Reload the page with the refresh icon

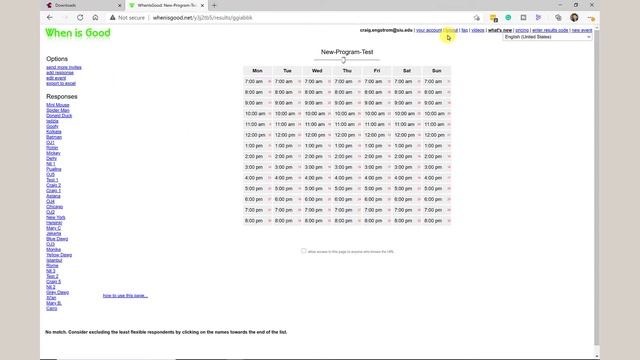point(80,18)
